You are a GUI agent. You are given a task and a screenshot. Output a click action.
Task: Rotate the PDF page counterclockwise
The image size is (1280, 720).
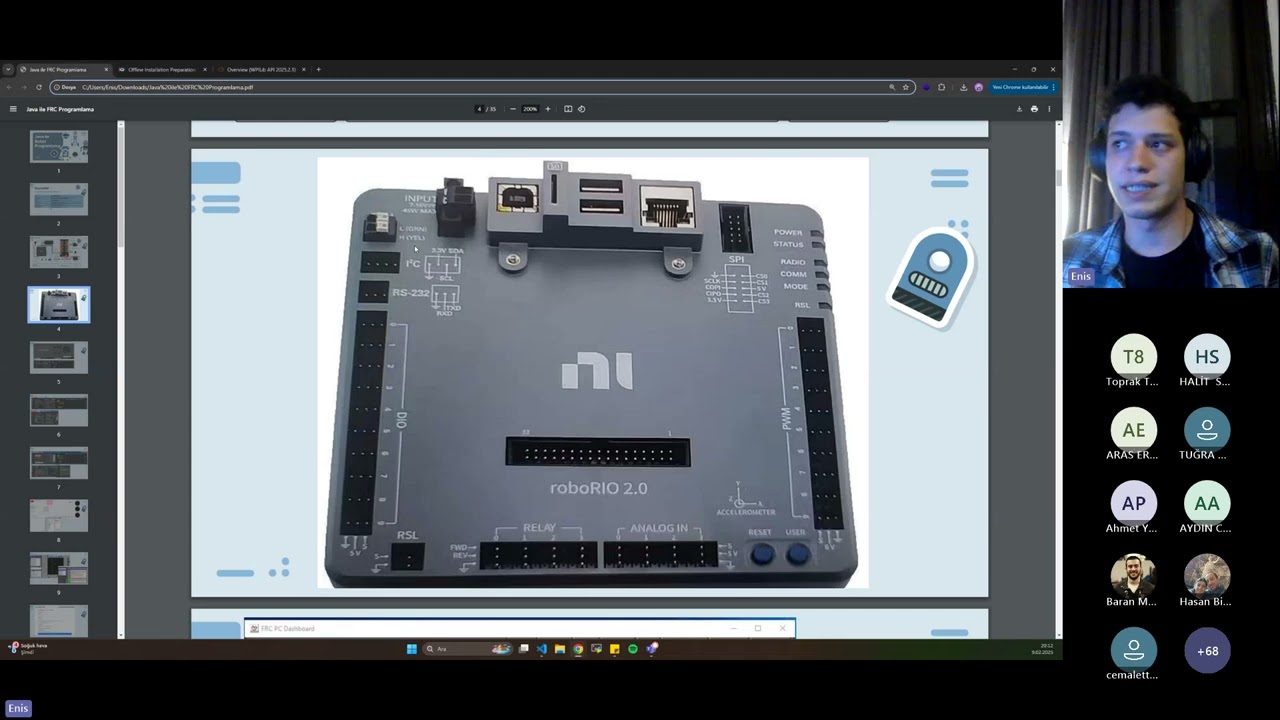pyautogui.click(x=582, y=109)
